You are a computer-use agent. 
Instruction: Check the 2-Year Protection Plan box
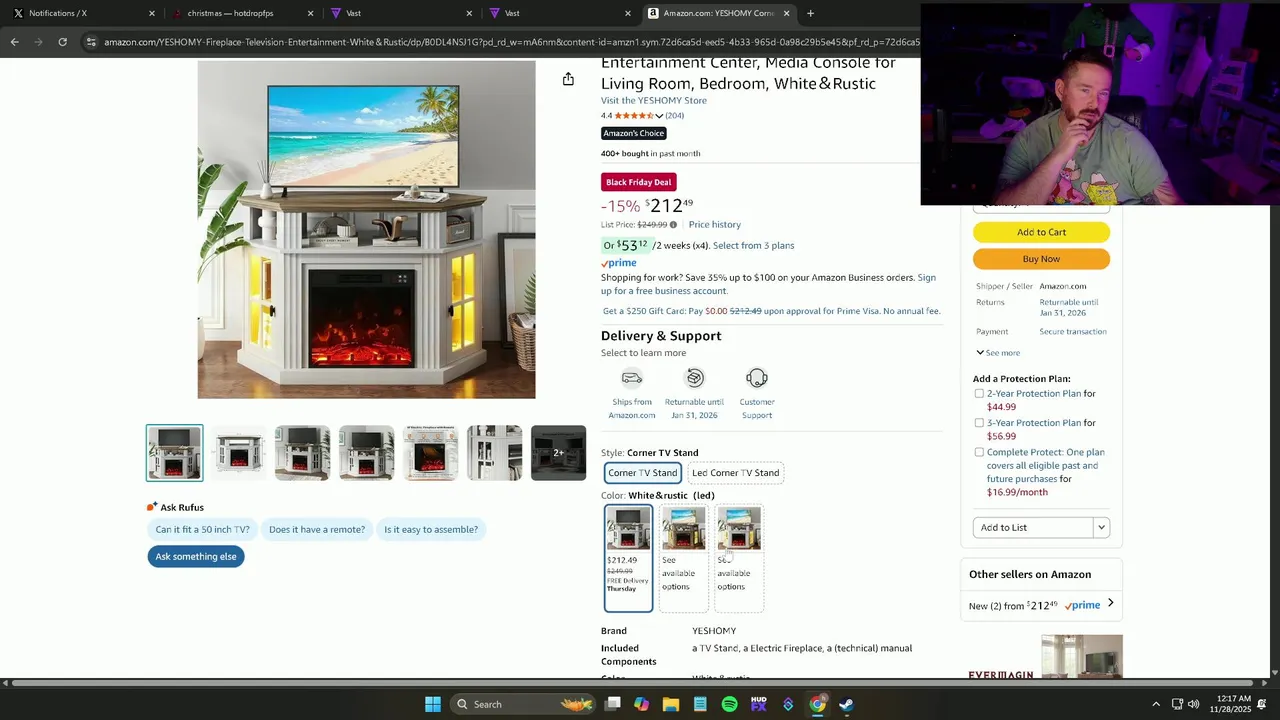(979, 394)
